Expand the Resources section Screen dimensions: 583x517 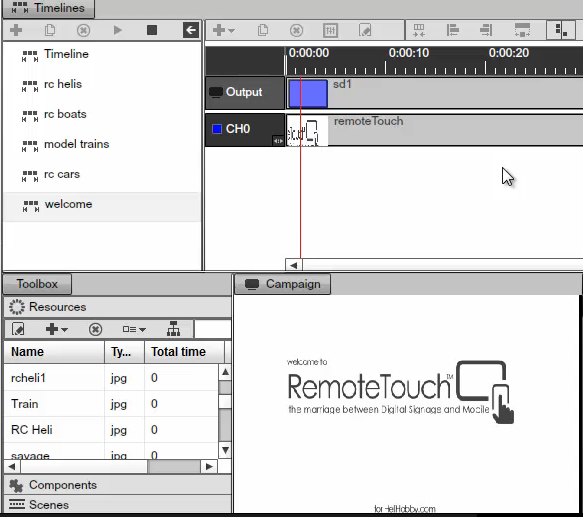(117, 307)
